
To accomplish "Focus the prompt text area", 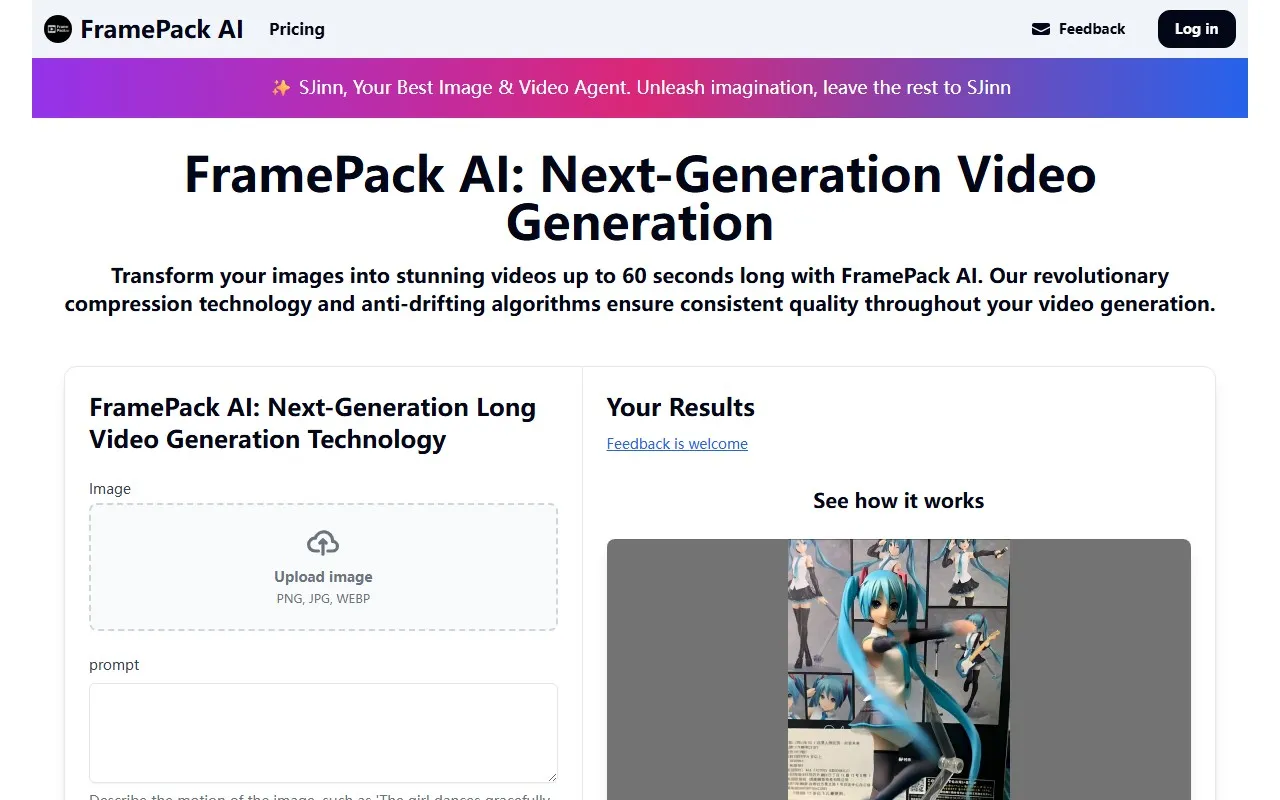I will (323, 733).
